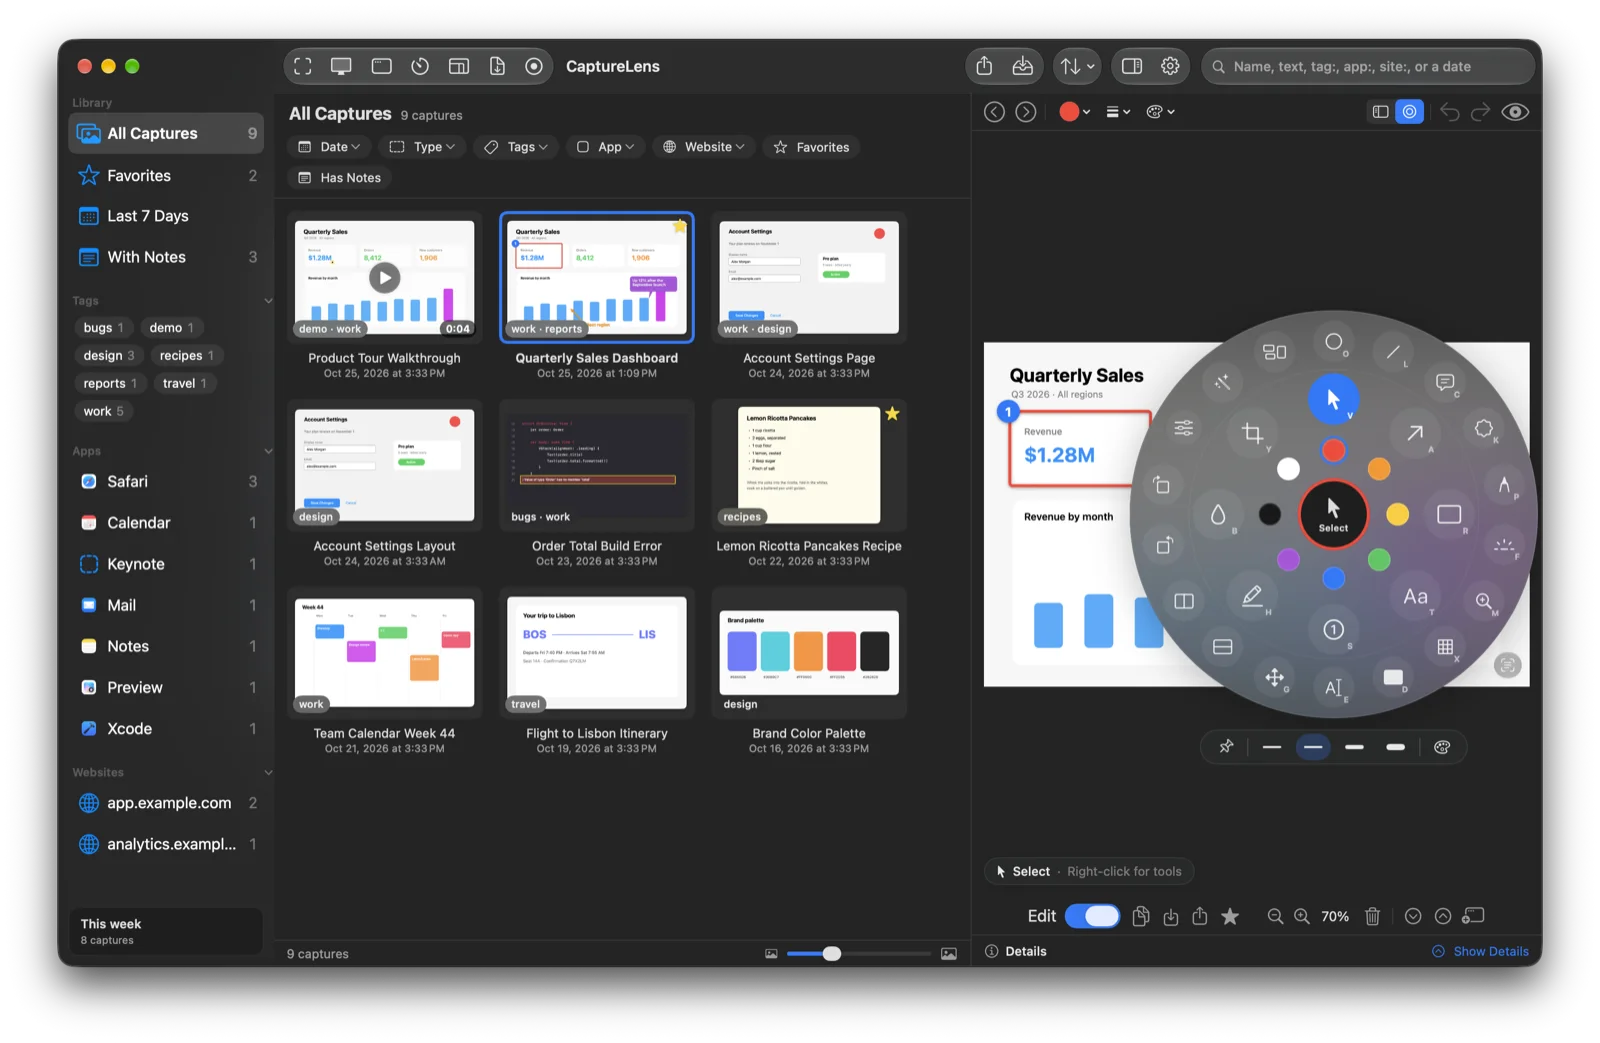Click the 'recipes' tag chip
This screenshot has width=1600, height=1043.
pyautogui.click(x=186, y=355)
